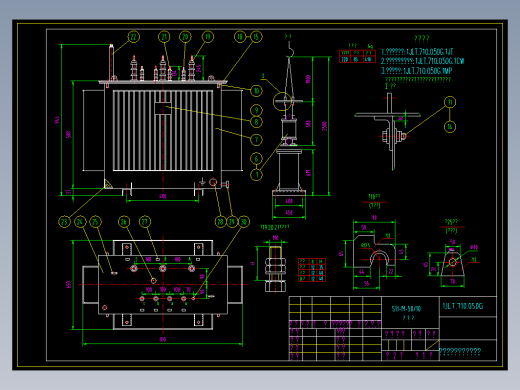The height and width of the screenshot is (390, 520).
Task: Select part balloon number 1
Action: (x=256, y=174)
